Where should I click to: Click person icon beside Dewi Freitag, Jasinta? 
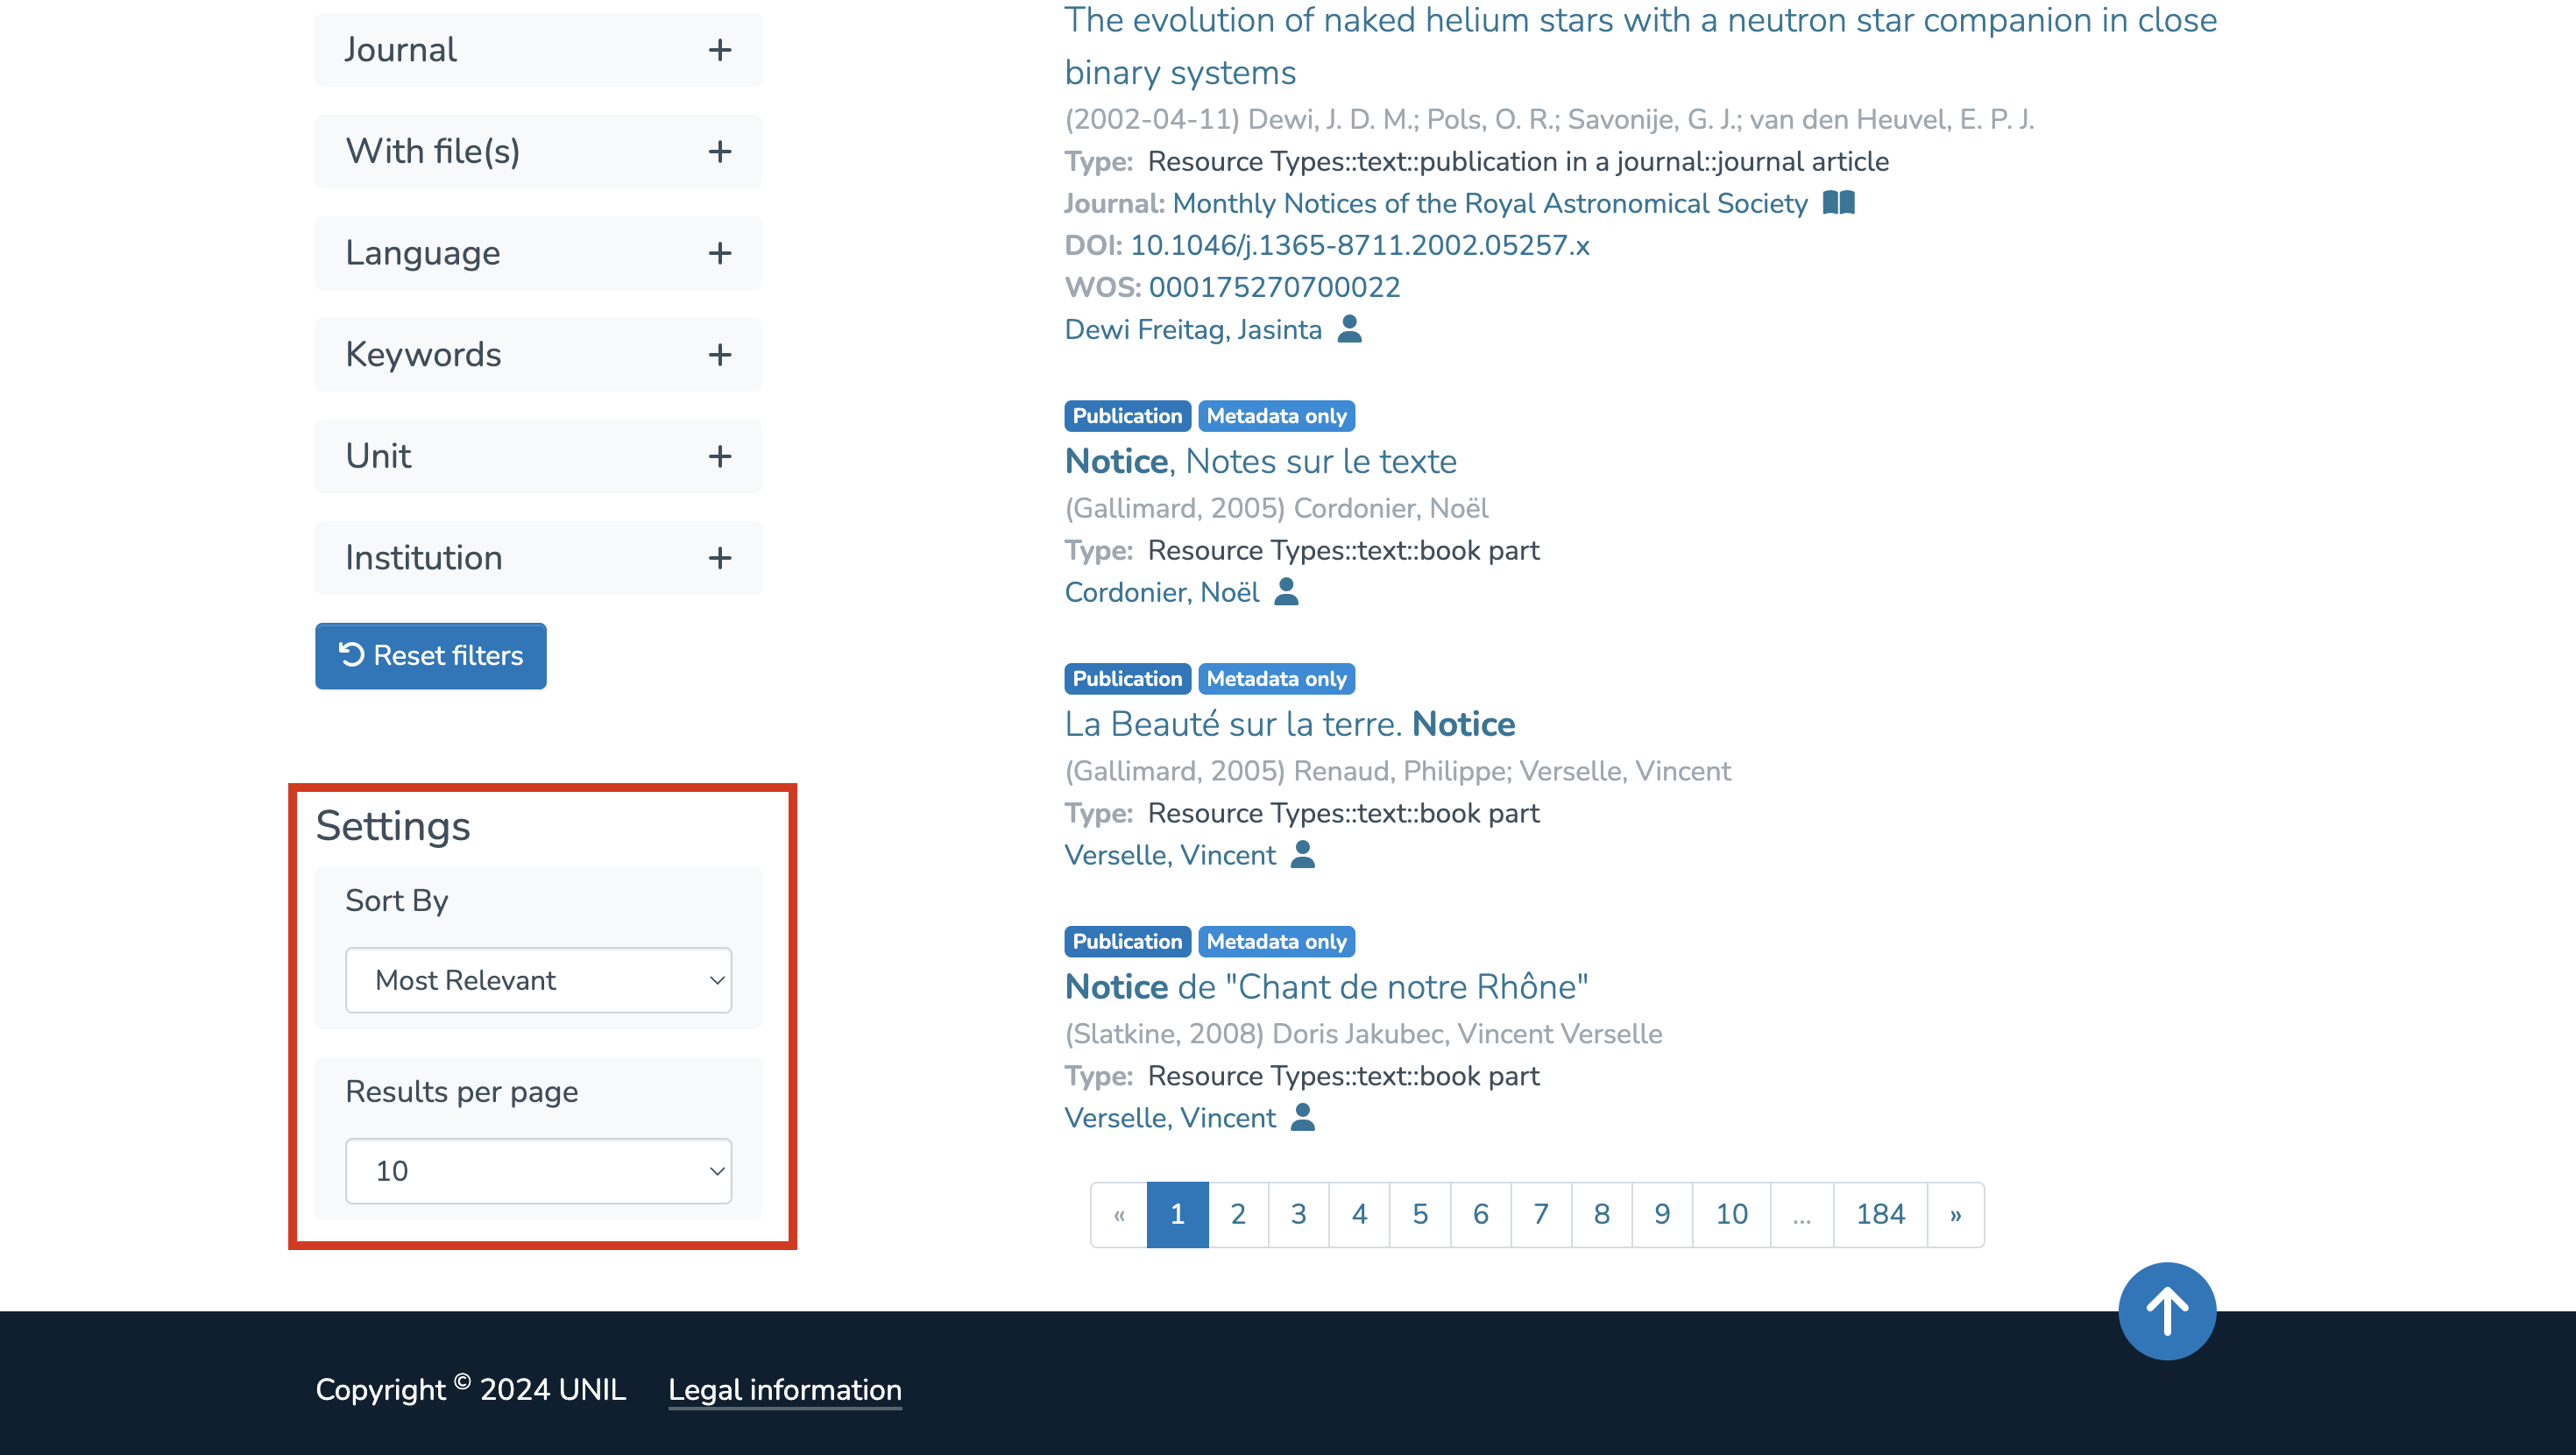click(x=1349, y=329)
